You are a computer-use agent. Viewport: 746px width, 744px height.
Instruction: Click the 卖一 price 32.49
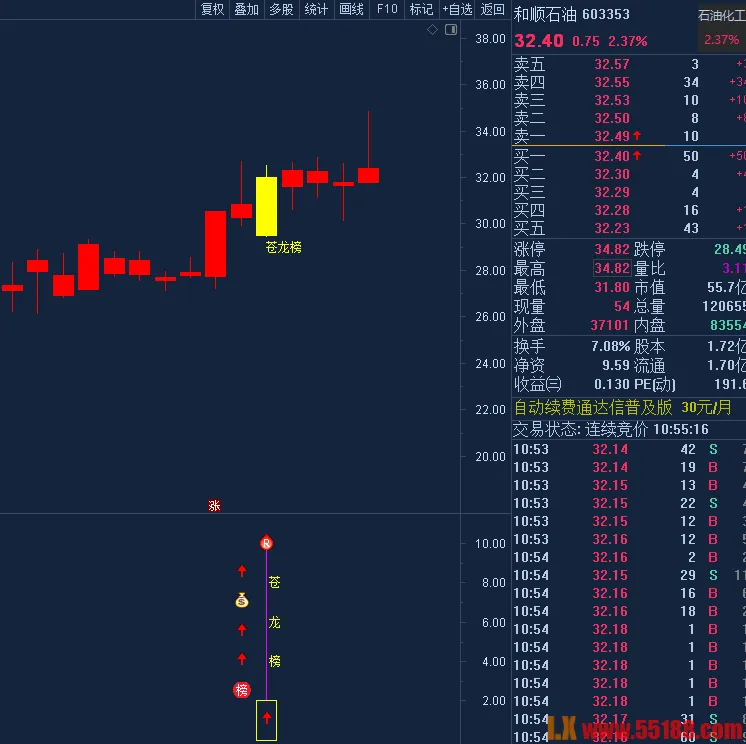point(612,136)
